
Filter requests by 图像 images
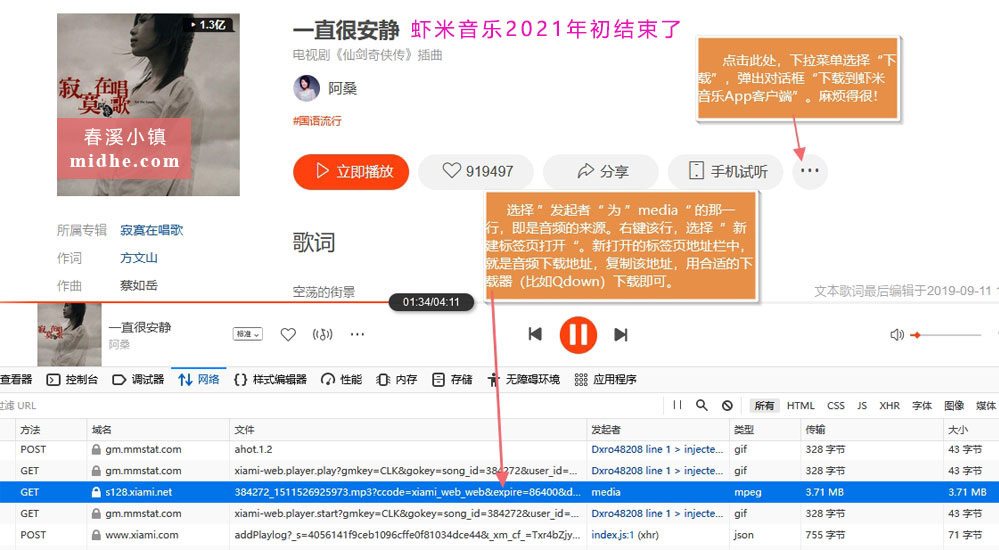(x=954, y=405)
